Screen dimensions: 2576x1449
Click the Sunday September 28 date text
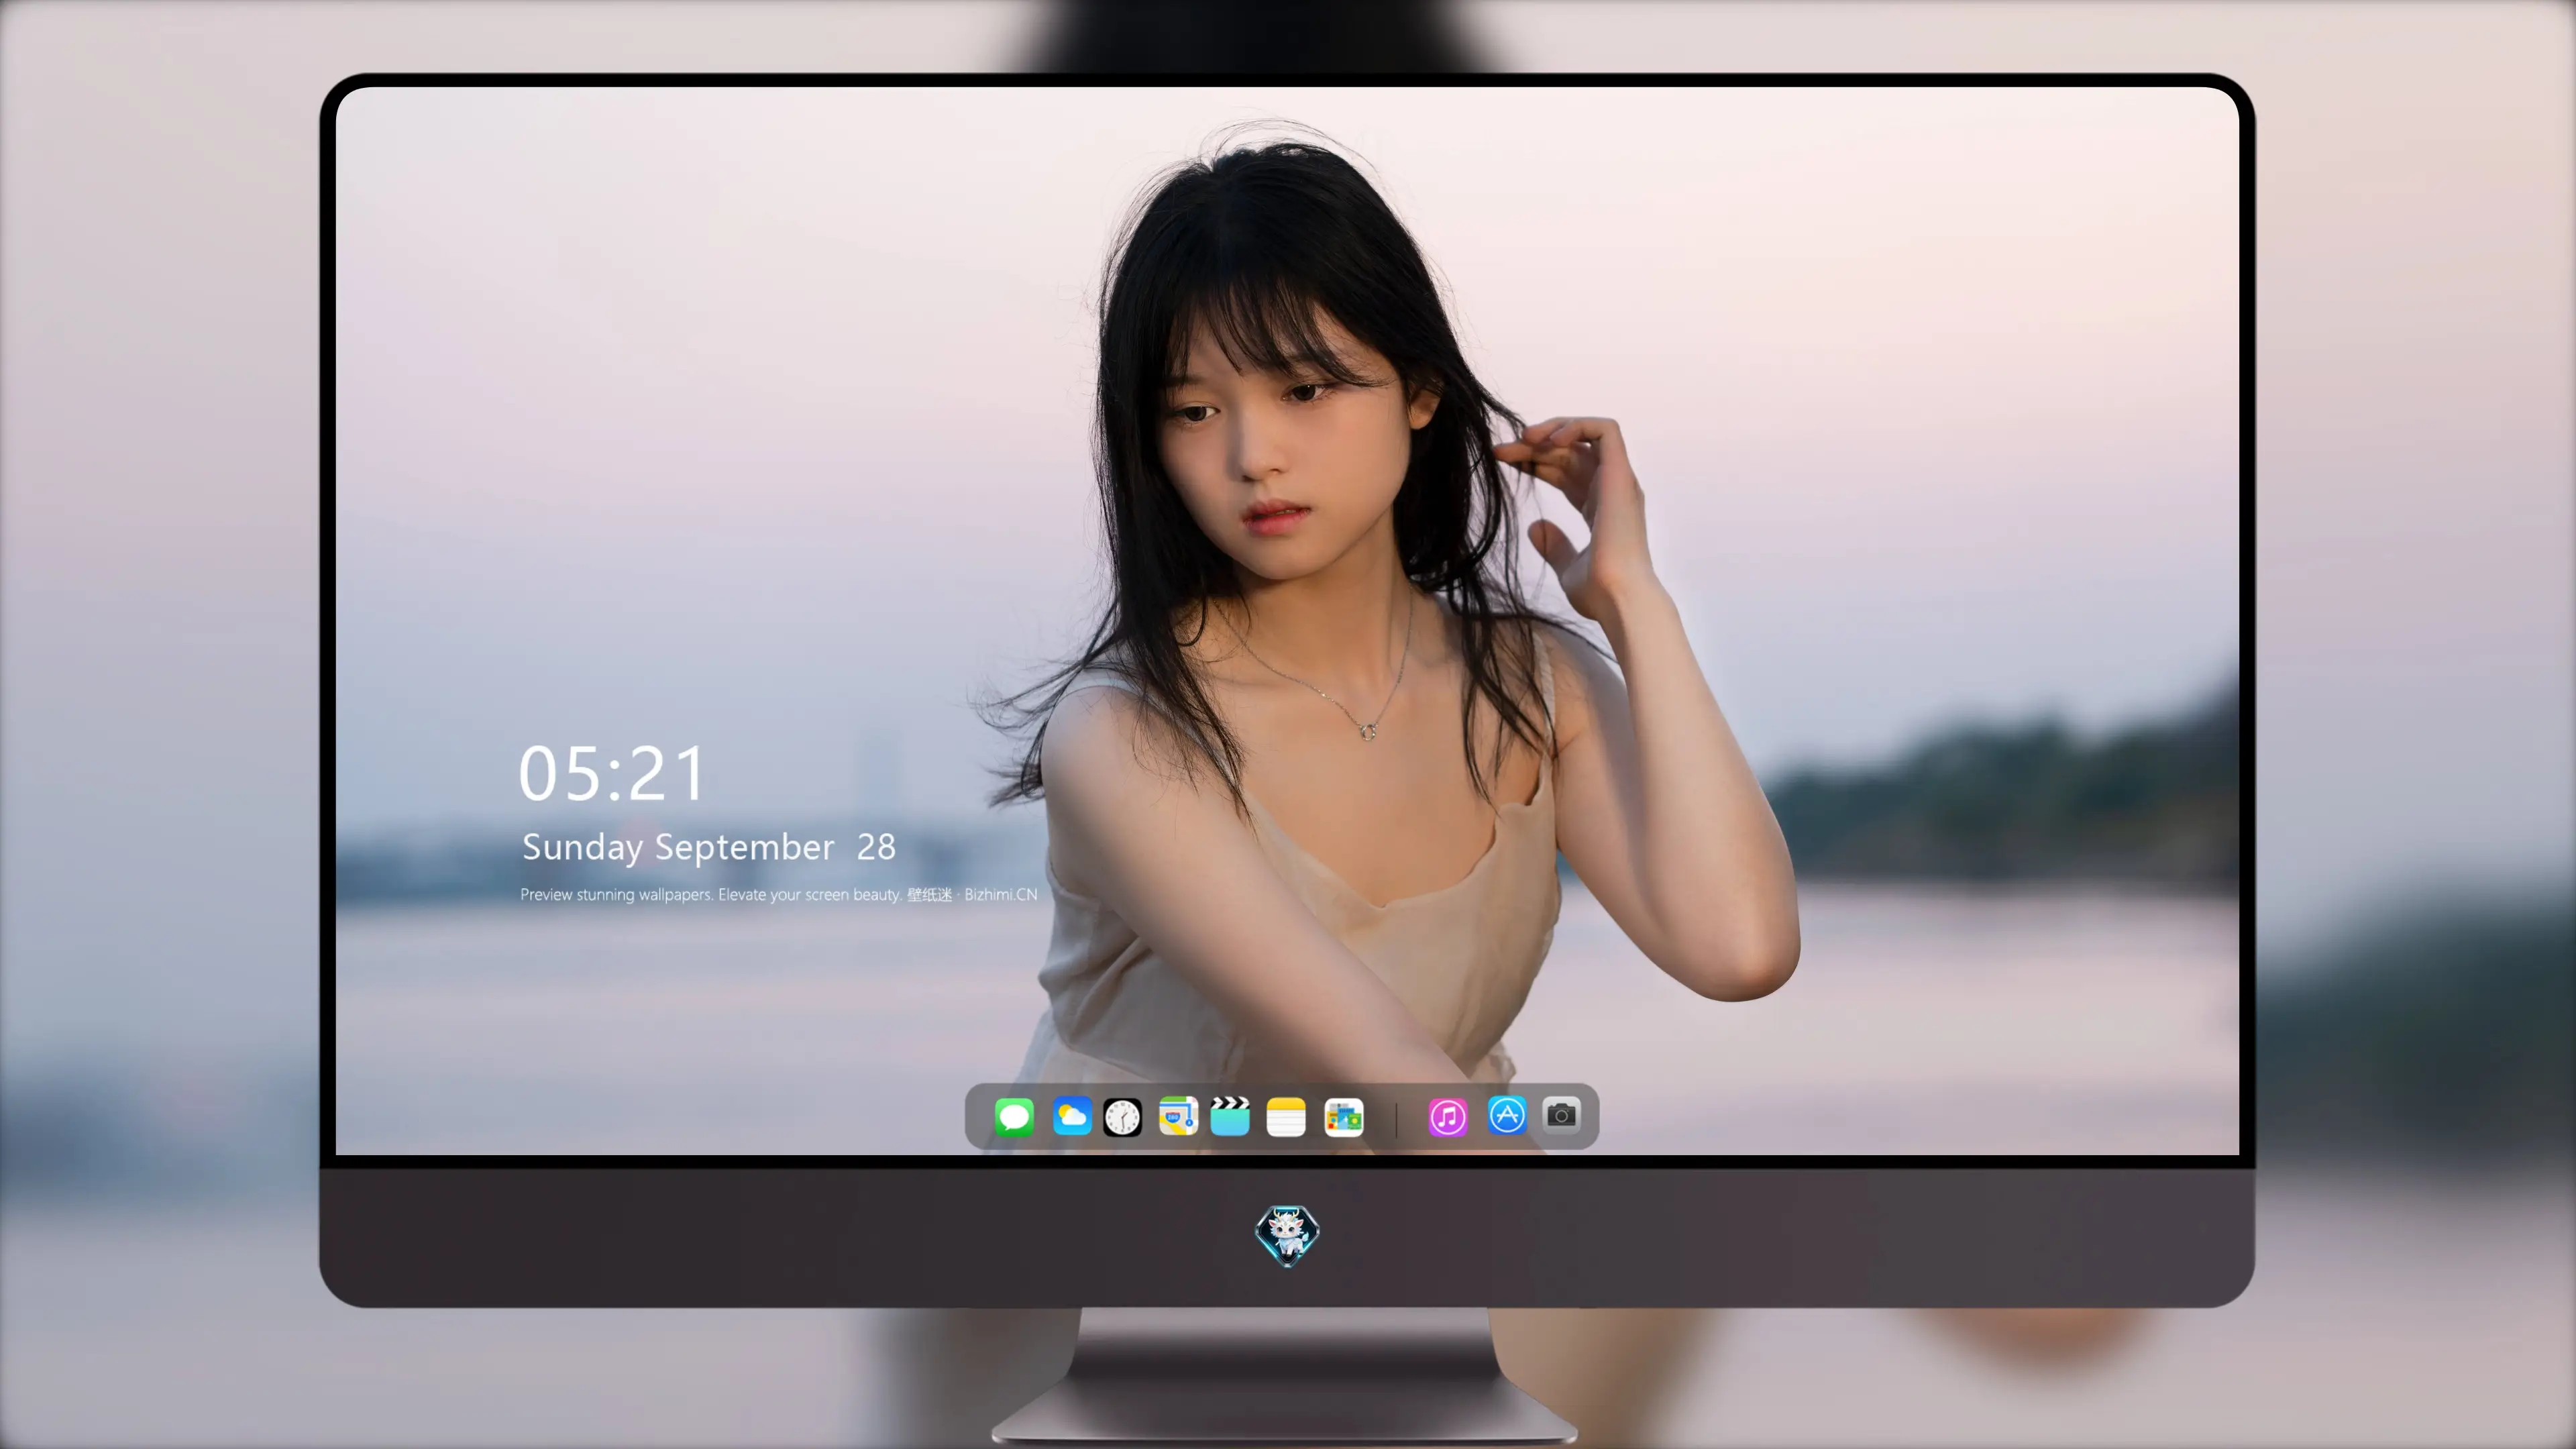tap(709, 847)
